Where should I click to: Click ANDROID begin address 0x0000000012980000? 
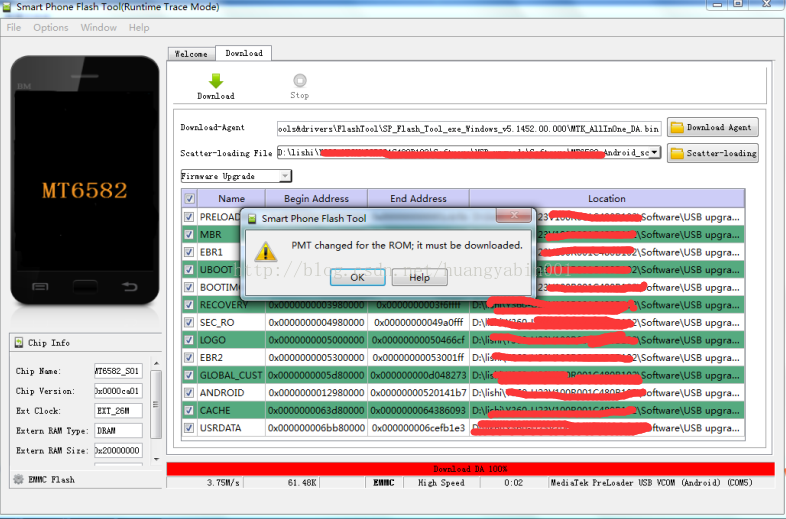coord(316,393)
